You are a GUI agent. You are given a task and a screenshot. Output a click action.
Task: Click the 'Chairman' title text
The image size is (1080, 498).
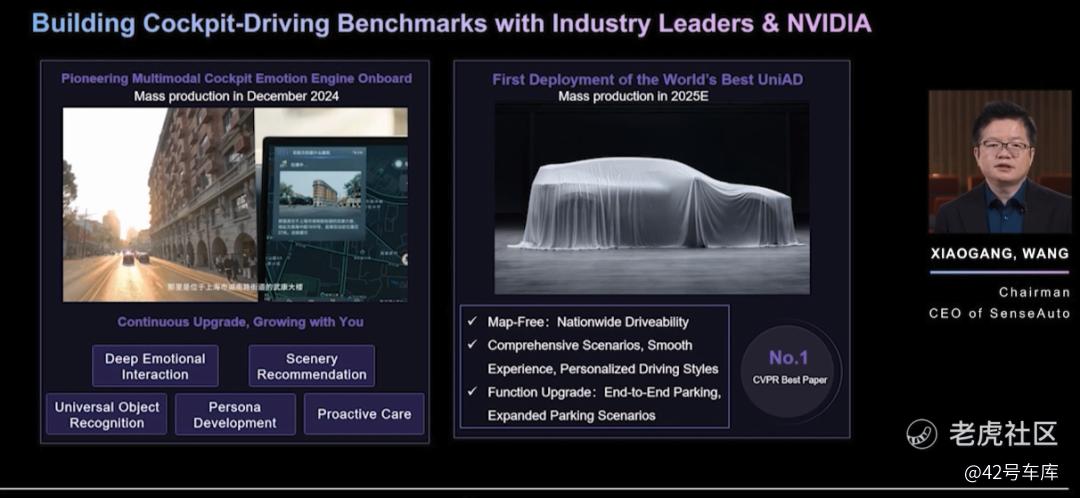(x=1035, y=293)
